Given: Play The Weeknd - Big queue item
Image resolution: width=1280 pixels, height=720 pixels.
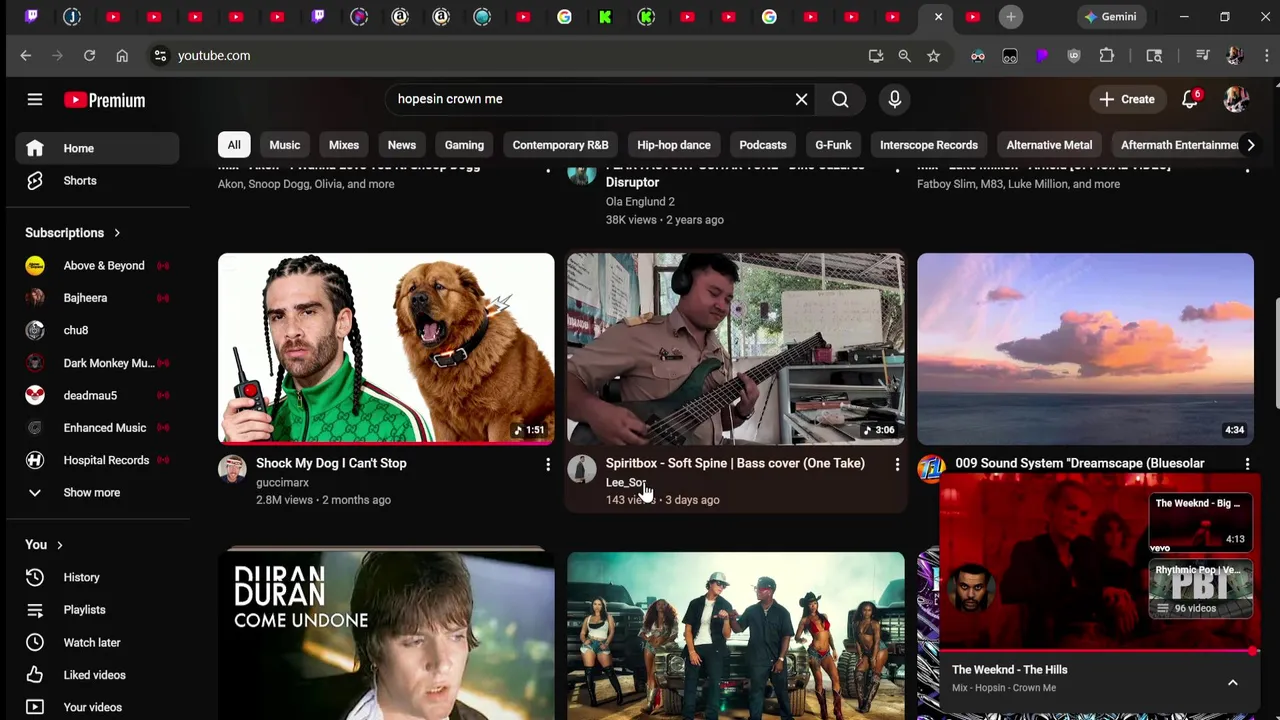Looking at the screenshot, I should [x=1200, y=521].
